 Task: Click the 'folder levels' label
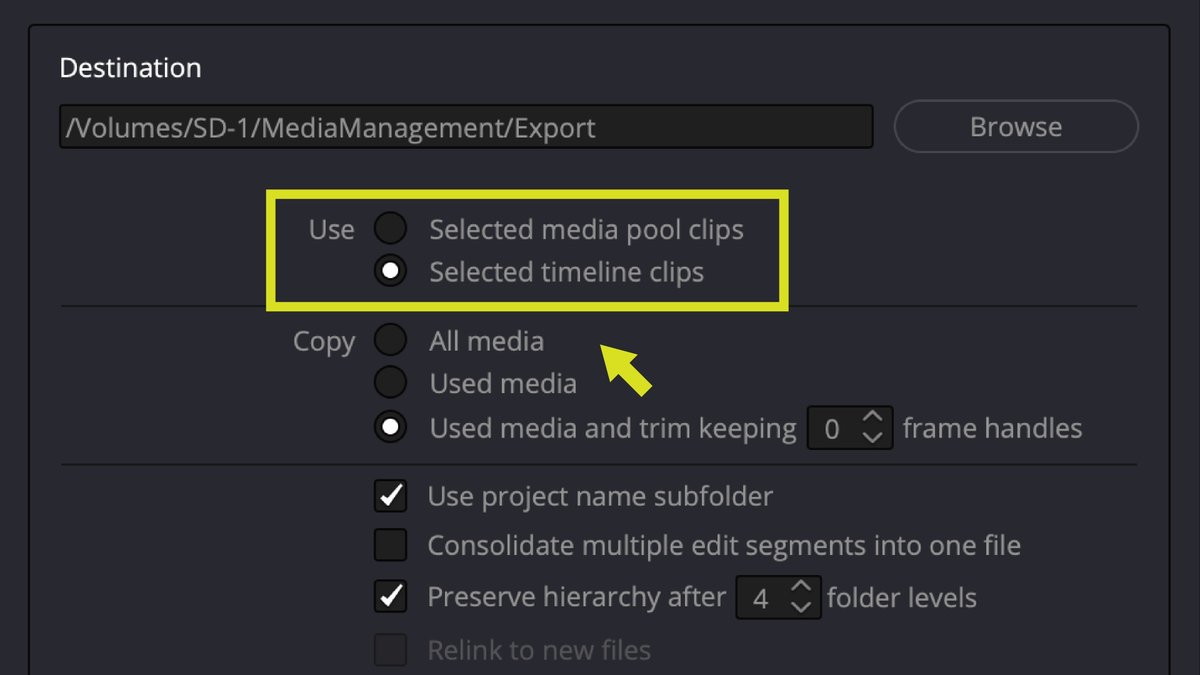(x=902, y=598)
